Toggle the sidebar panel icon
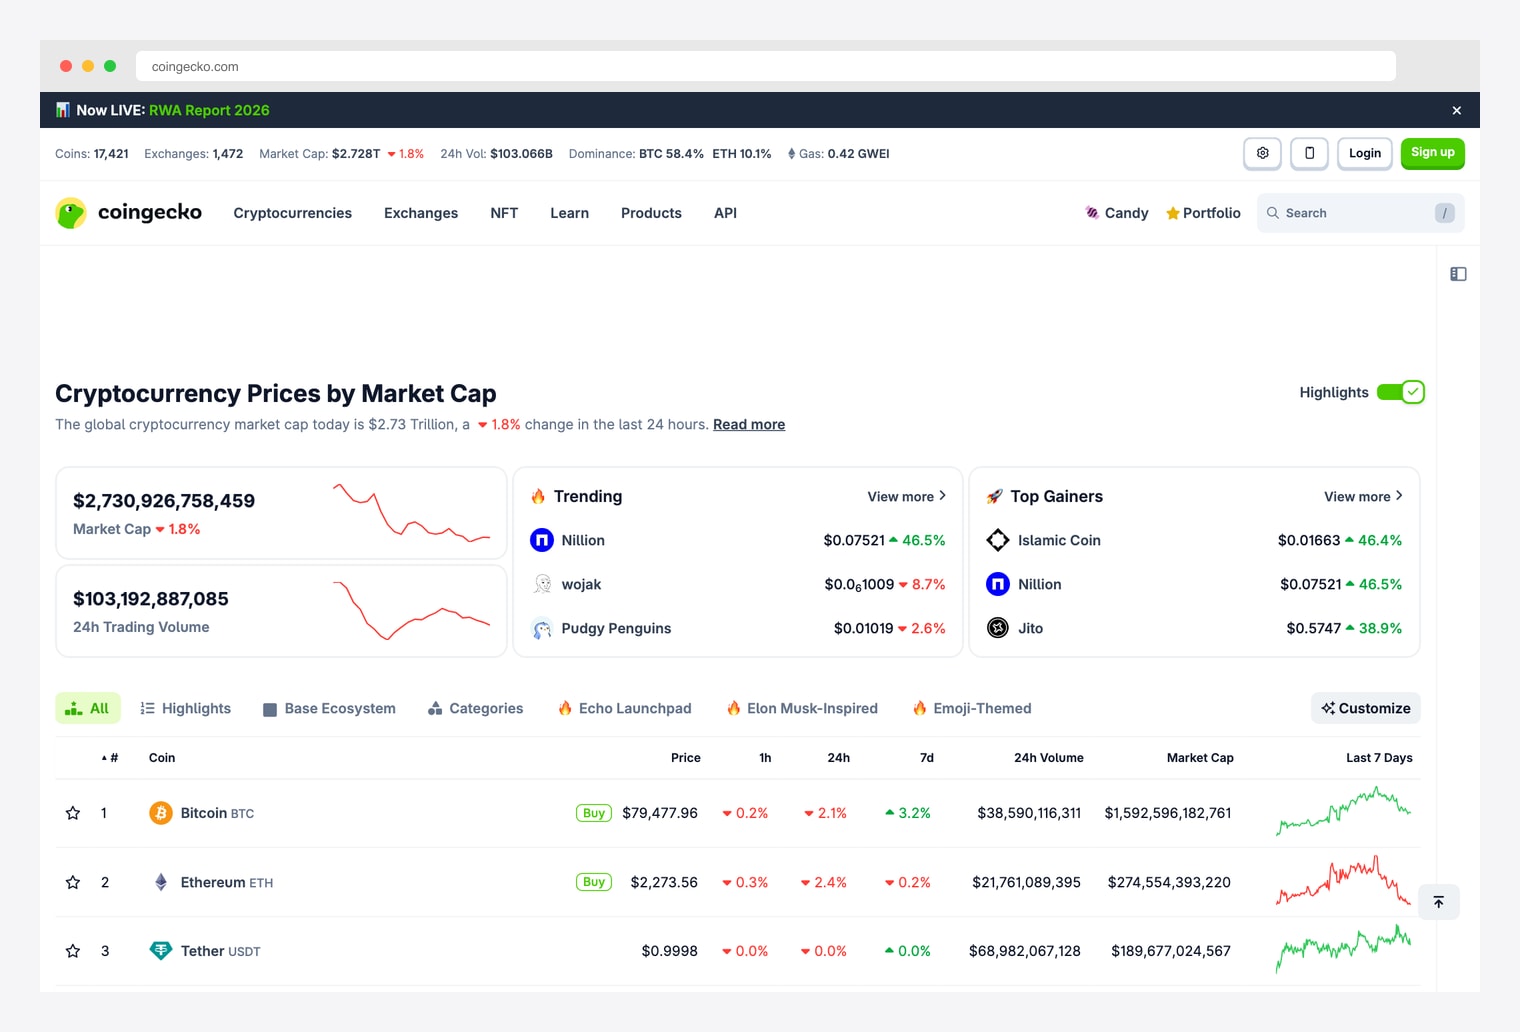Screen dimensions: 1520x1032 pyautogui.click(x=1458, y=274)
